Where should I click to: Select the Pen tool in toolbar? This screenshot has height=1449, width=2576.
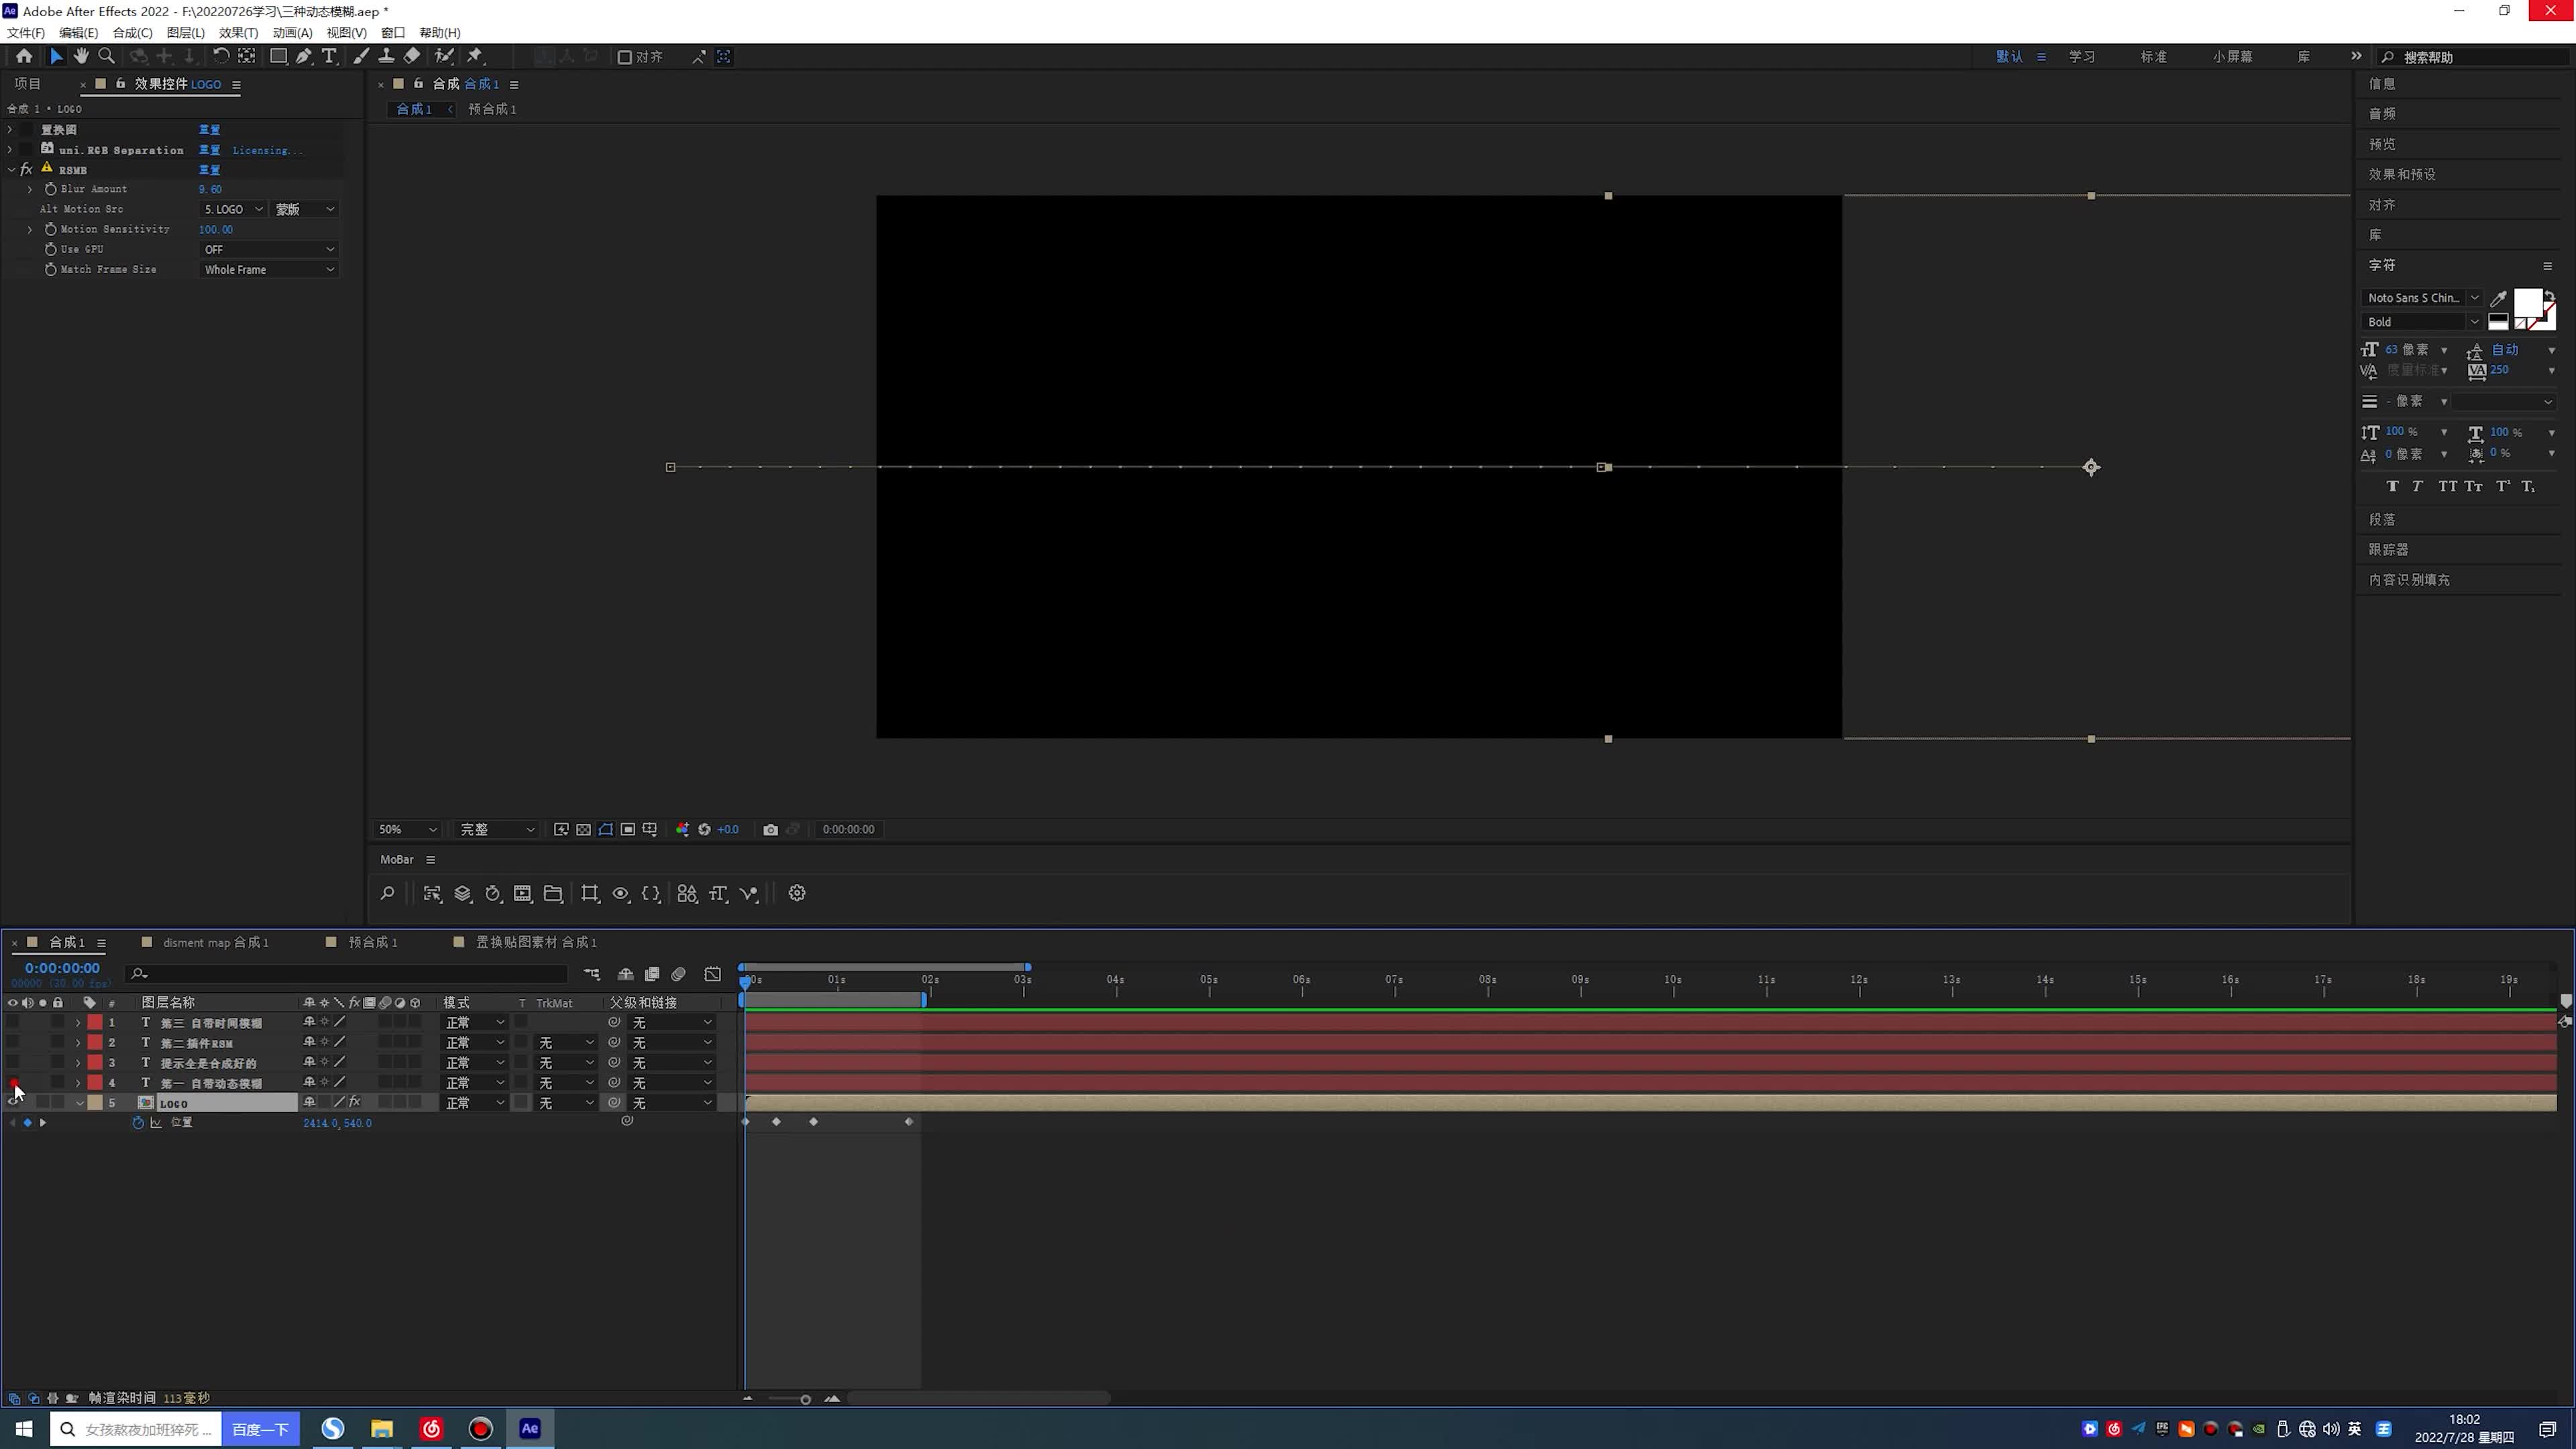(303, 57)
